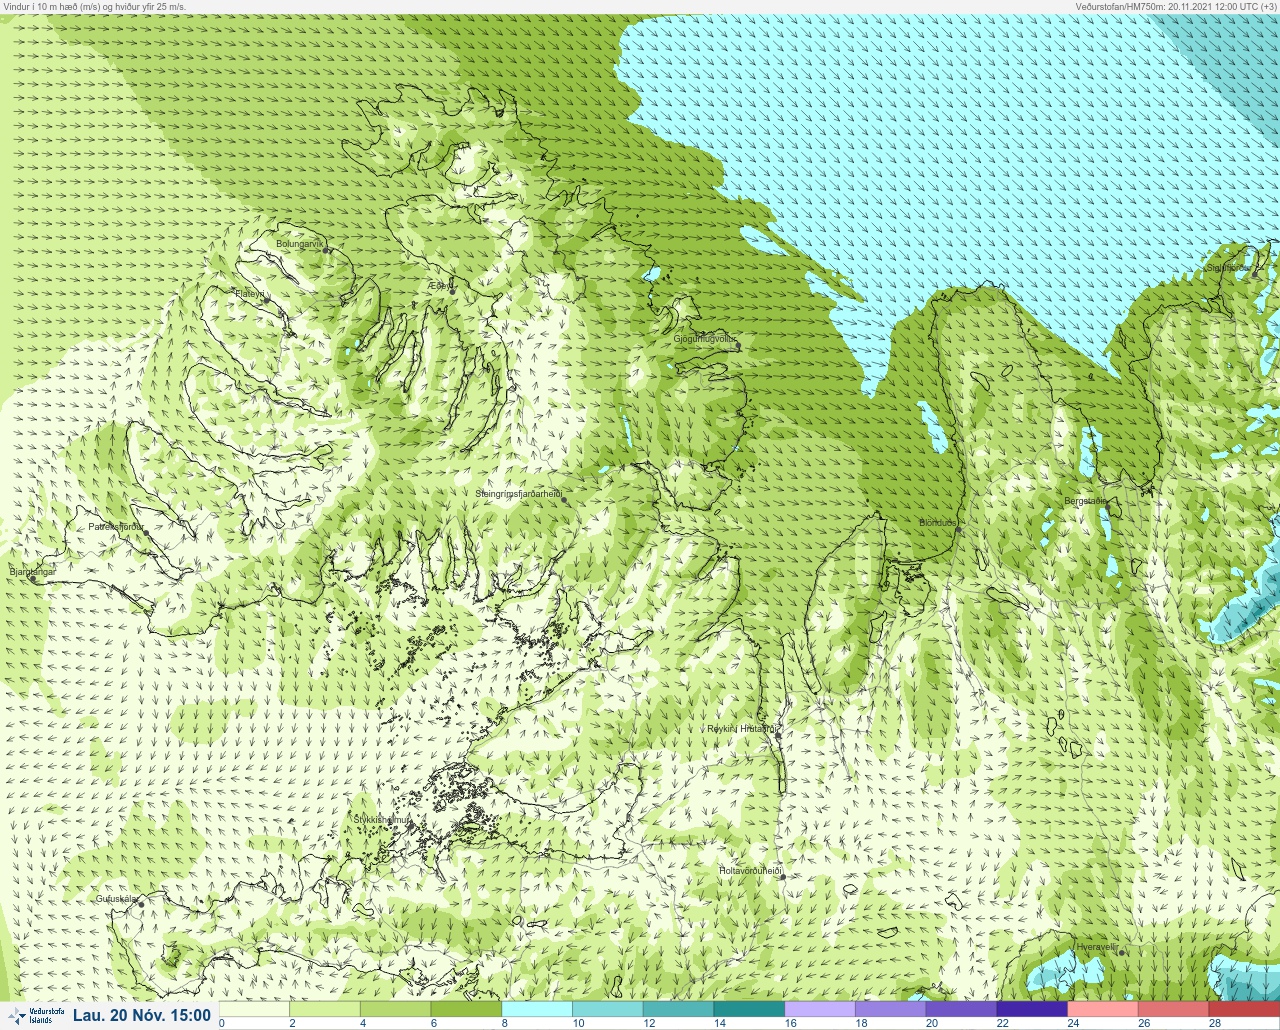Select the 18–20 m/s purple legend swatch

tap(891, 1009)
